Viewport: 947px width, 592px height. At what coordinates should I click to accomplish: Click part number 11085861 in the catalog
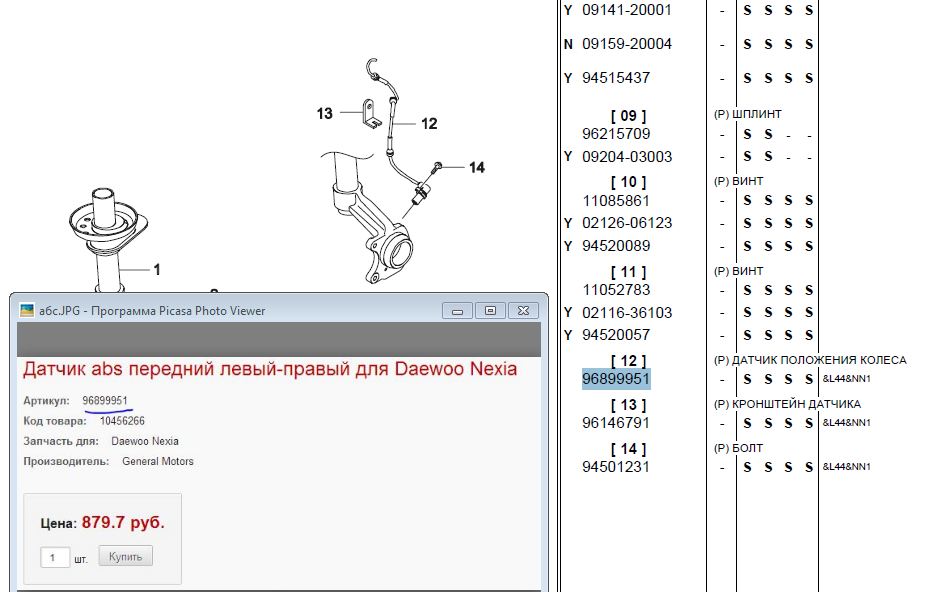point(616,201)
